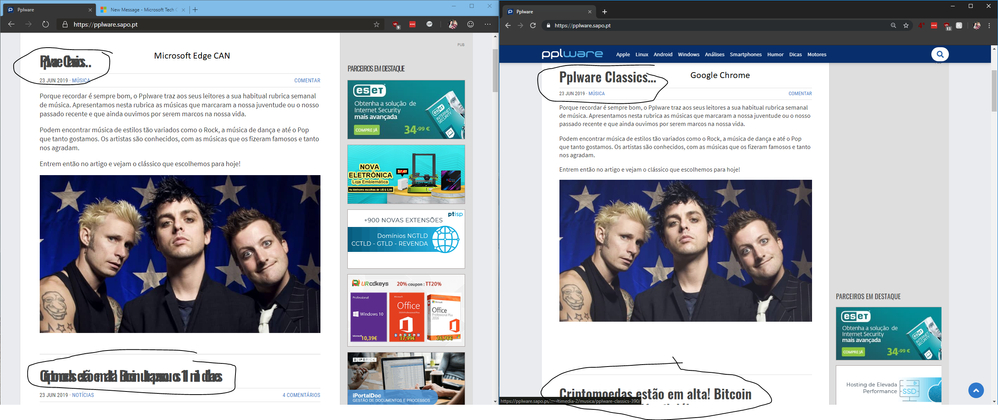
Task: Open the Análises menu item
Action: click(715, 55)
